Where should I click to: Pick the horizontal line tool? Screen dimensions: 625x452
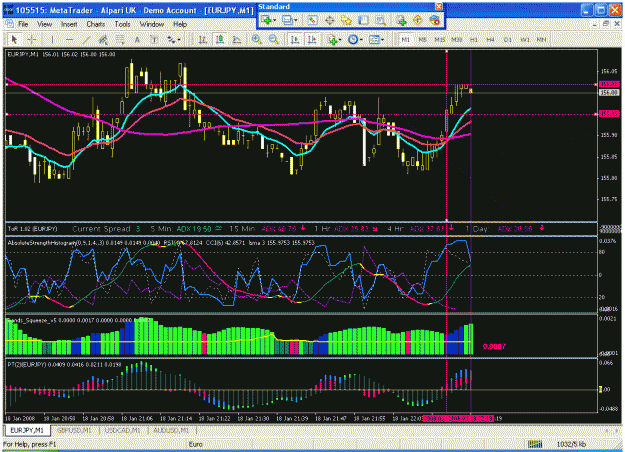point(69,39)
